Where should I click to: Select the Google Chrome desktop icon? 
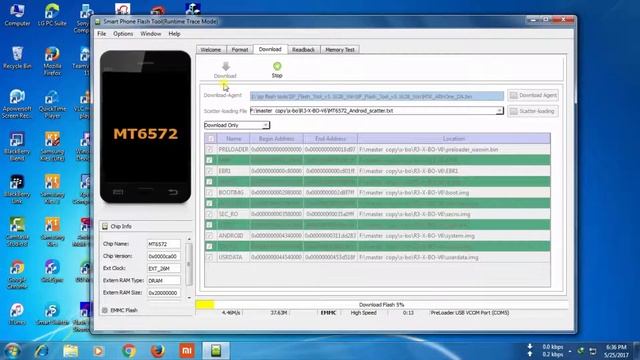pos(17,276)
